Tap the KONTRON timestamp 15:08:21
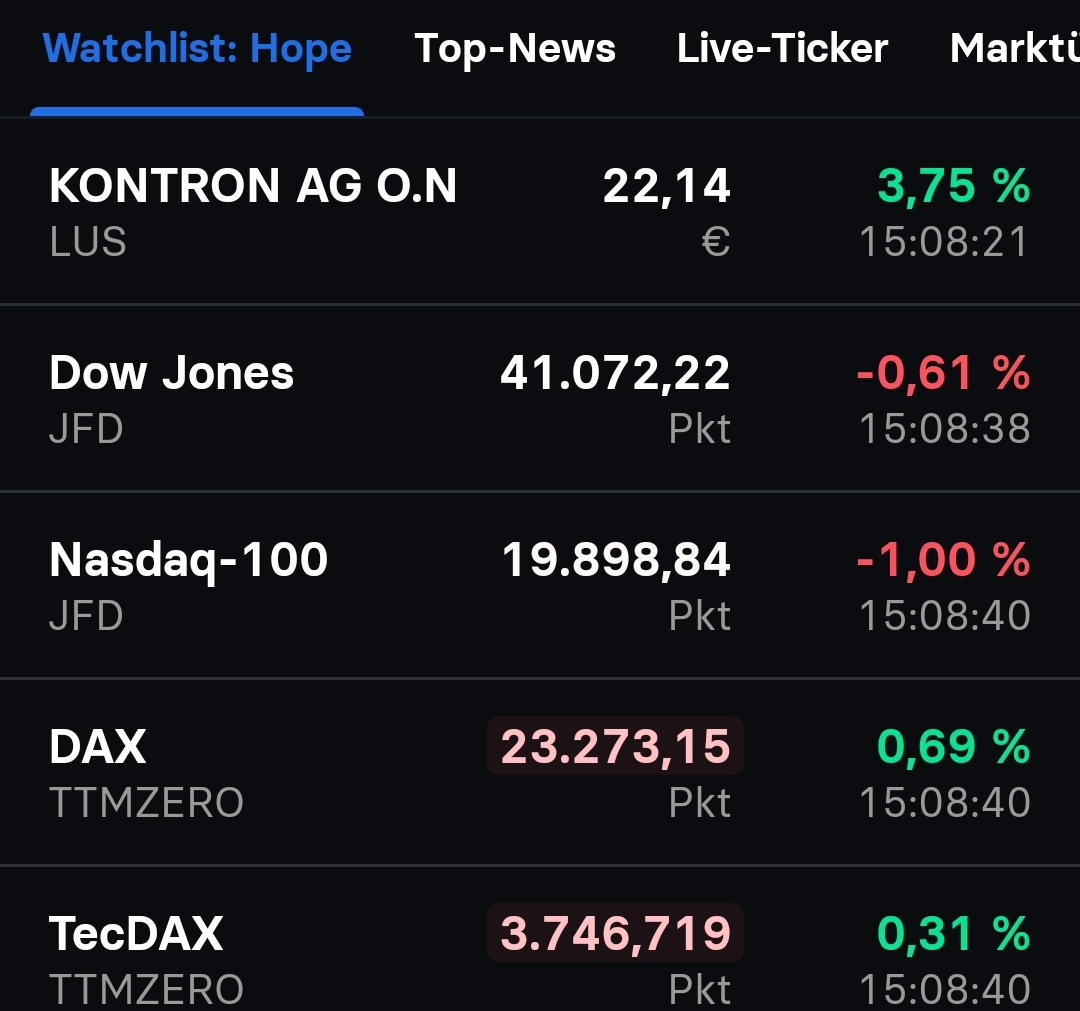This screenshot has height=1011, width=1080. [x=945, y=241]
